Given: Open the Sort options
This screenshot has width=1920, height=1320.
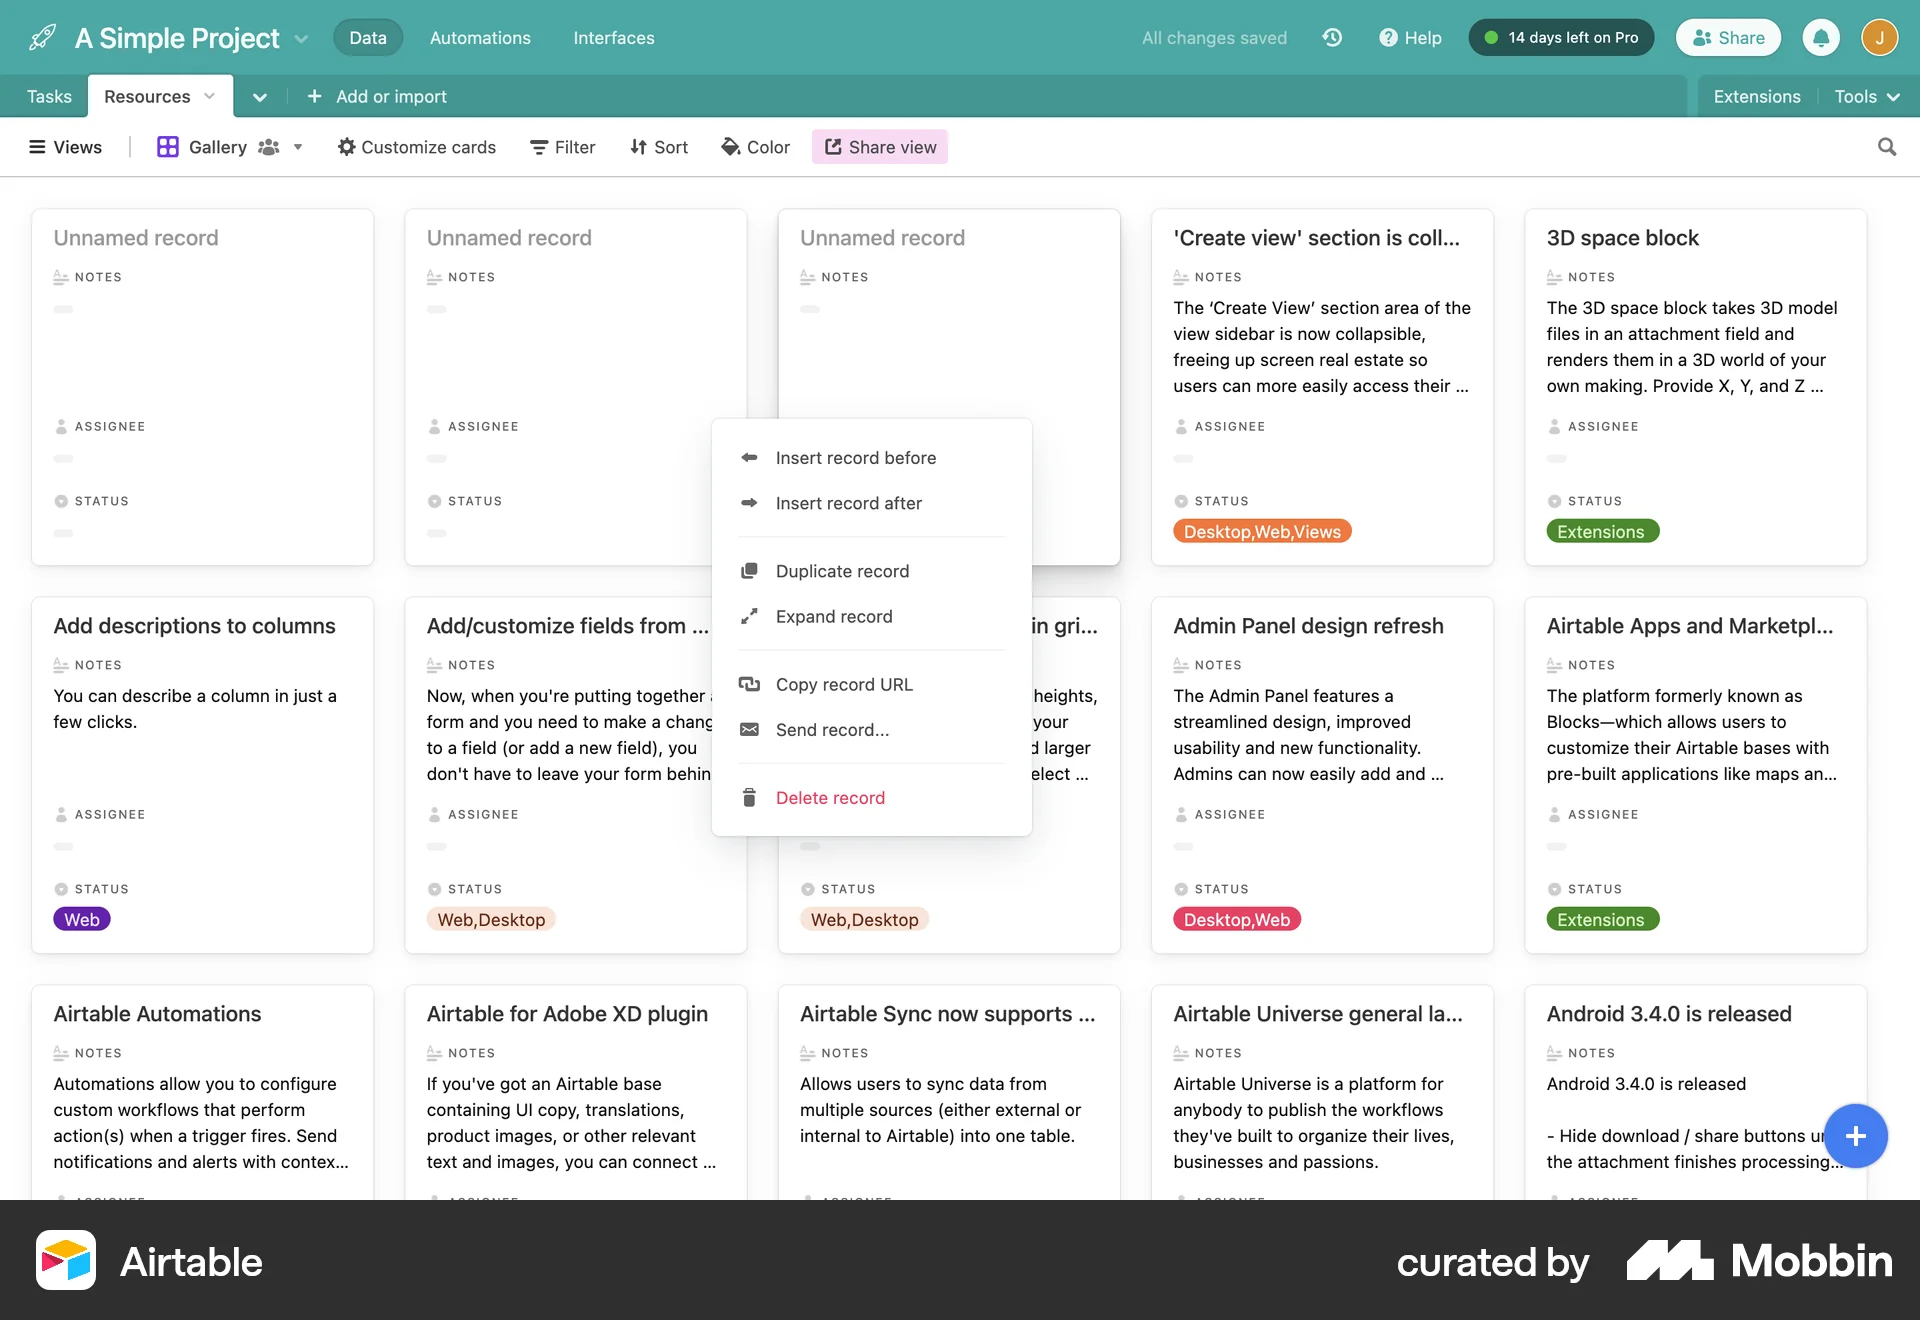Looking at the screenshot, I should [x=658, y=147].
